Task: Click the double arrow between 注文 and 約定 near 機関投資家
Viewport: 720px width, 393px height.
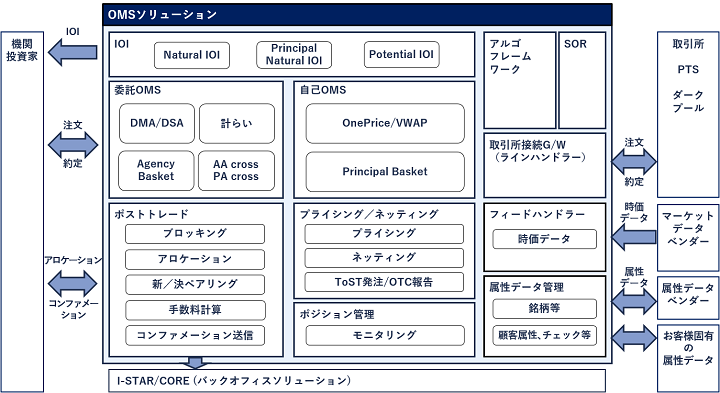Action: pos(73,145)
